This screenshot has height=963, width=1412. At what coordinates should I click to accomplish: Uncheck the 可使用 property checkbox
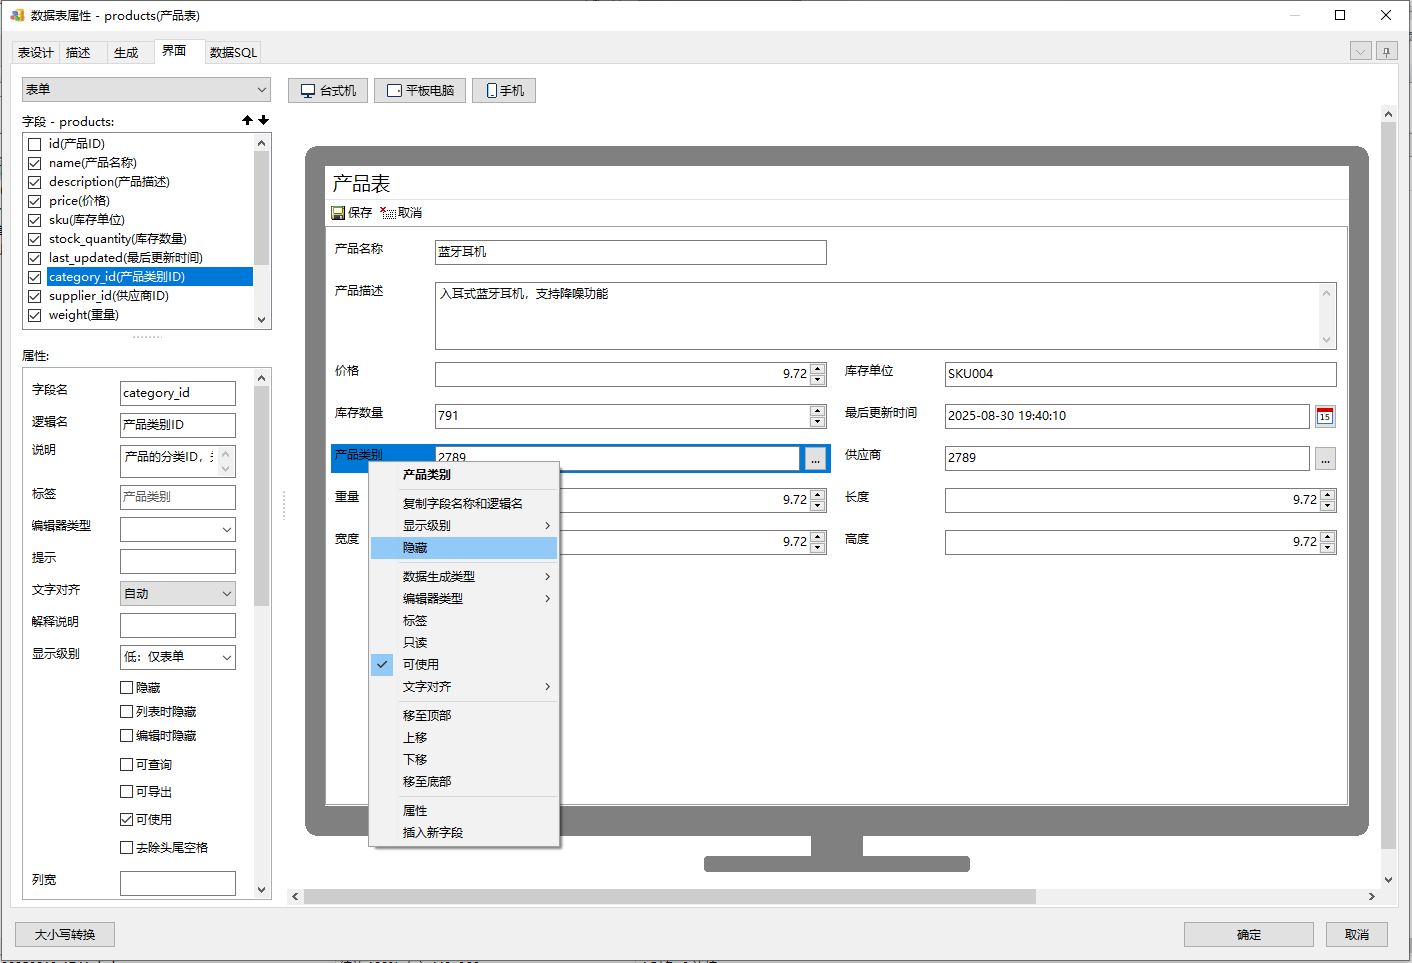127,820
